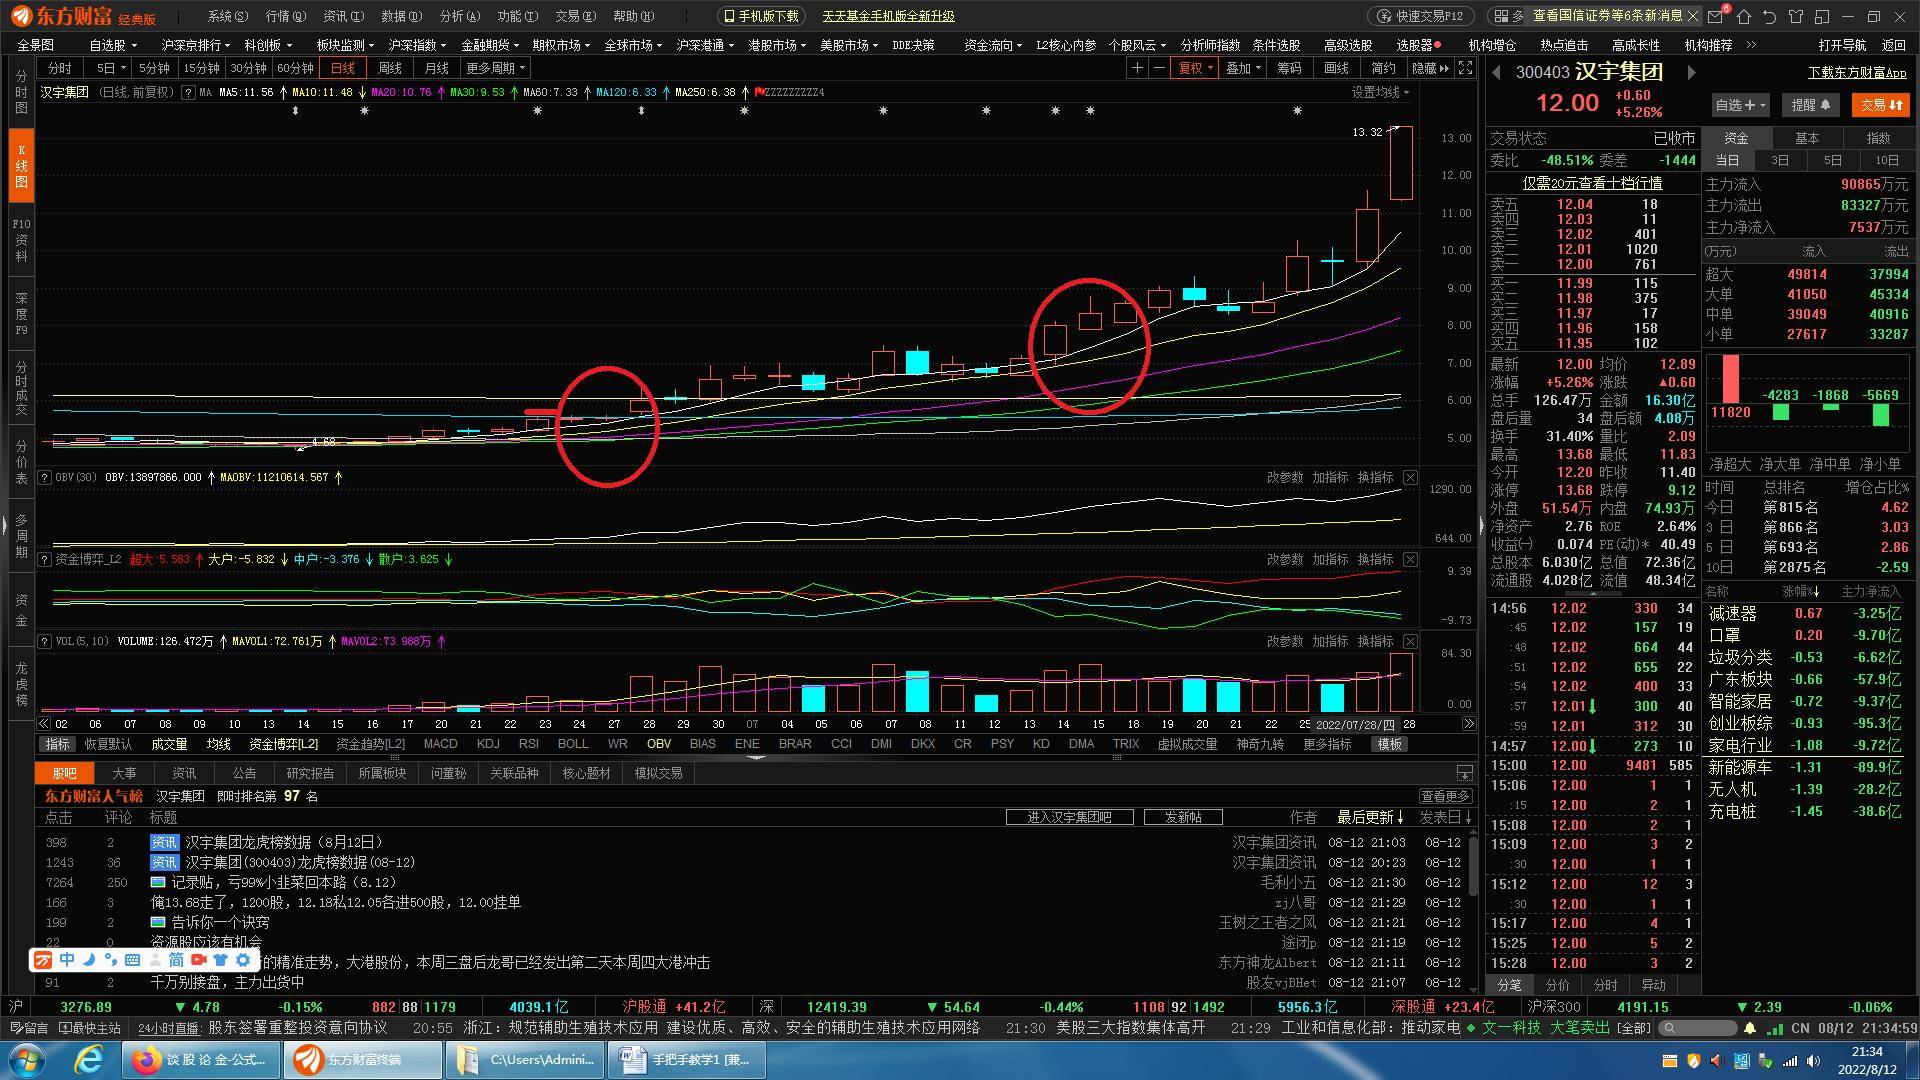Screen dimensions: 1920x1080
Task: Click 查看更多 in 人气榜 row
Action: pos(1445,796)
